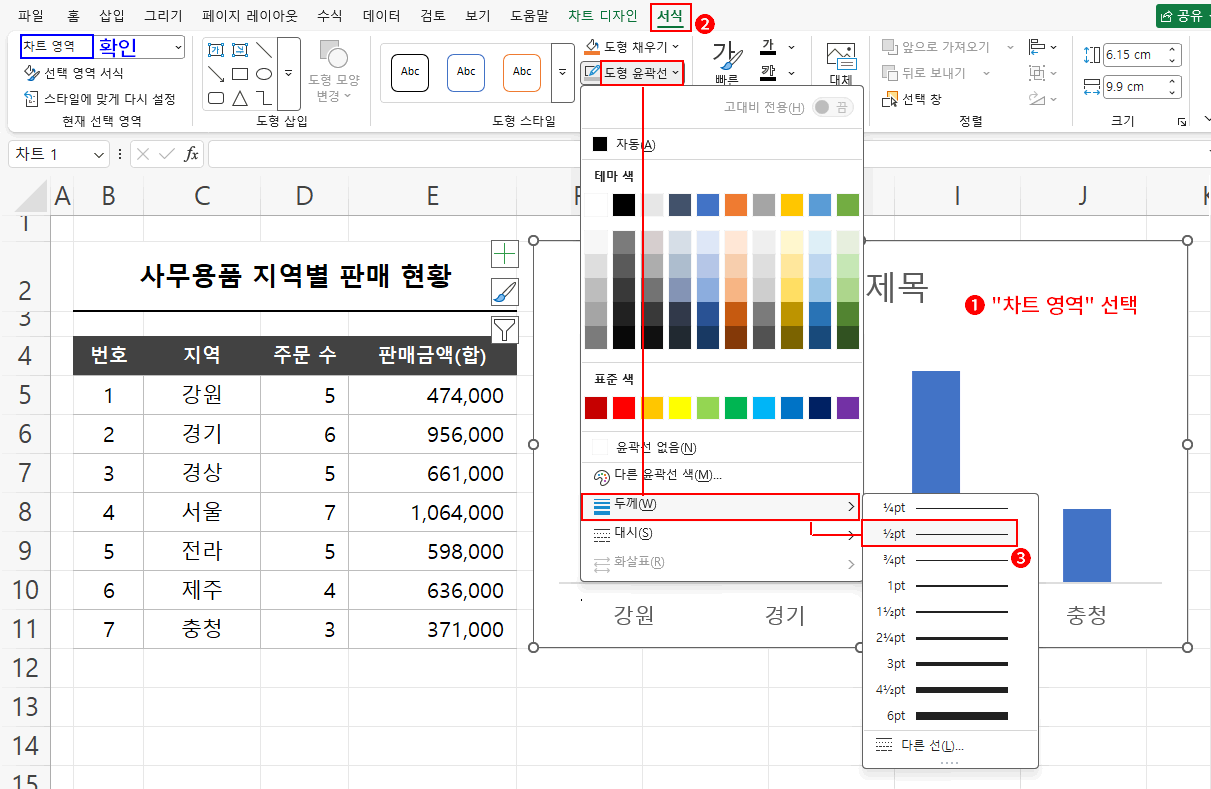Image resolution: width=1211 pixels, height=789 pixels.
Task: Select the text box shape icon
Action: tap(215, 49)
